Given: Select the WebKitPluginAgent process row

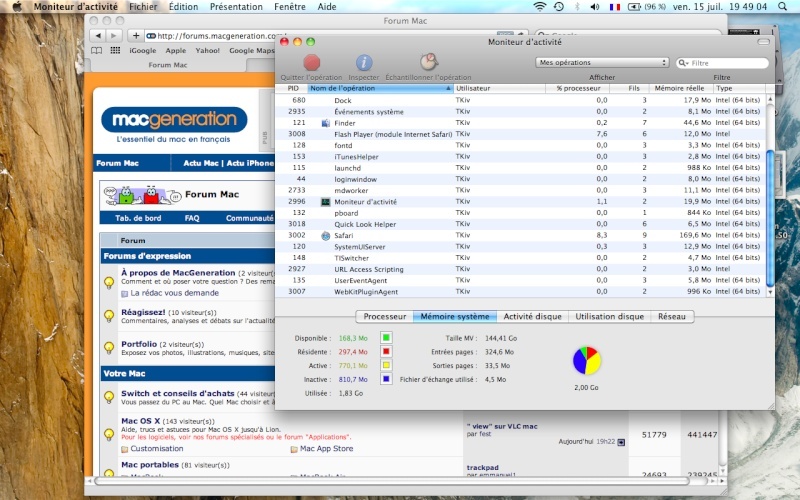Looking at the screenshot, I should [x=520, y=291].
